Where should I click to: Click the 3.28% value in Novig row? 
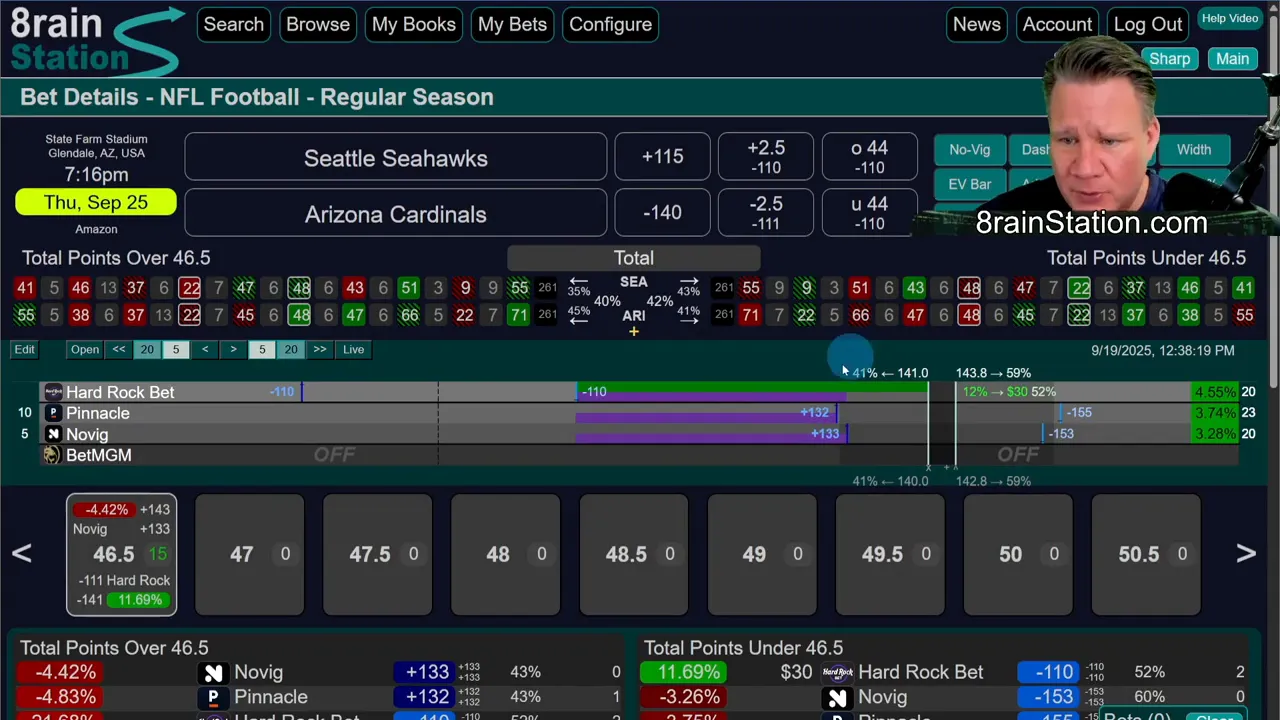coord(1215,434)
